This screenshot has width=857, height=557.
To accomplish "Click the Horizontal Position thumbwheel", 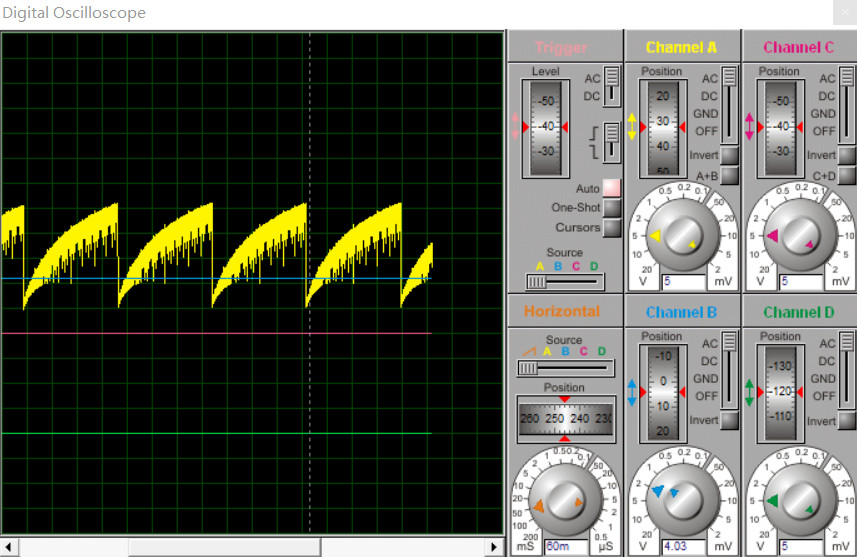I will pyautogui.click(x=564, y=420).
